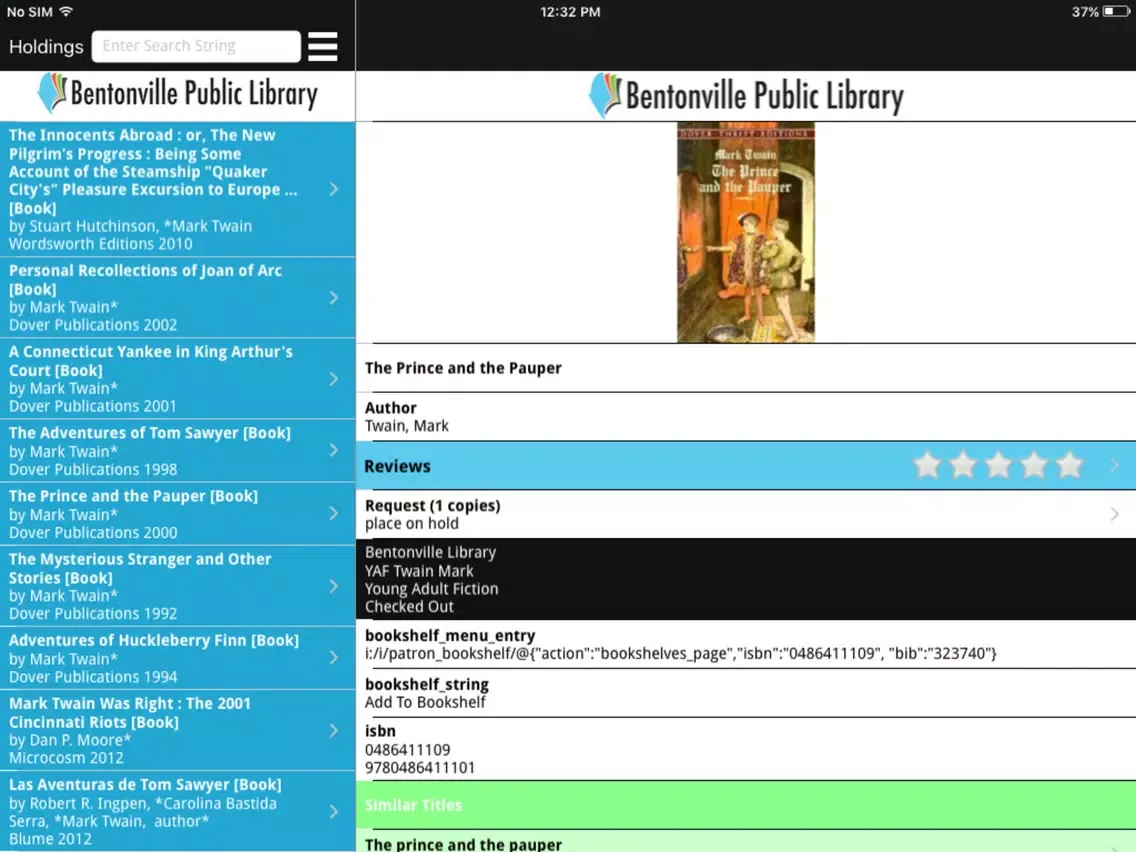This screenshot has width=1136, height=852.
Task: Click Blume 2012 publisher text
Action: pos(50,838)
